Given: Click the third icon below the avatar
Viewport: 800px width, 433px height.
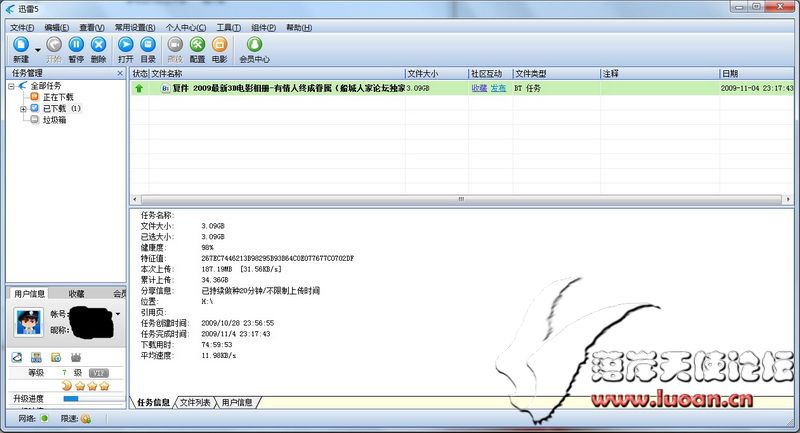Looking at the screenshot, I should (56, 357).
